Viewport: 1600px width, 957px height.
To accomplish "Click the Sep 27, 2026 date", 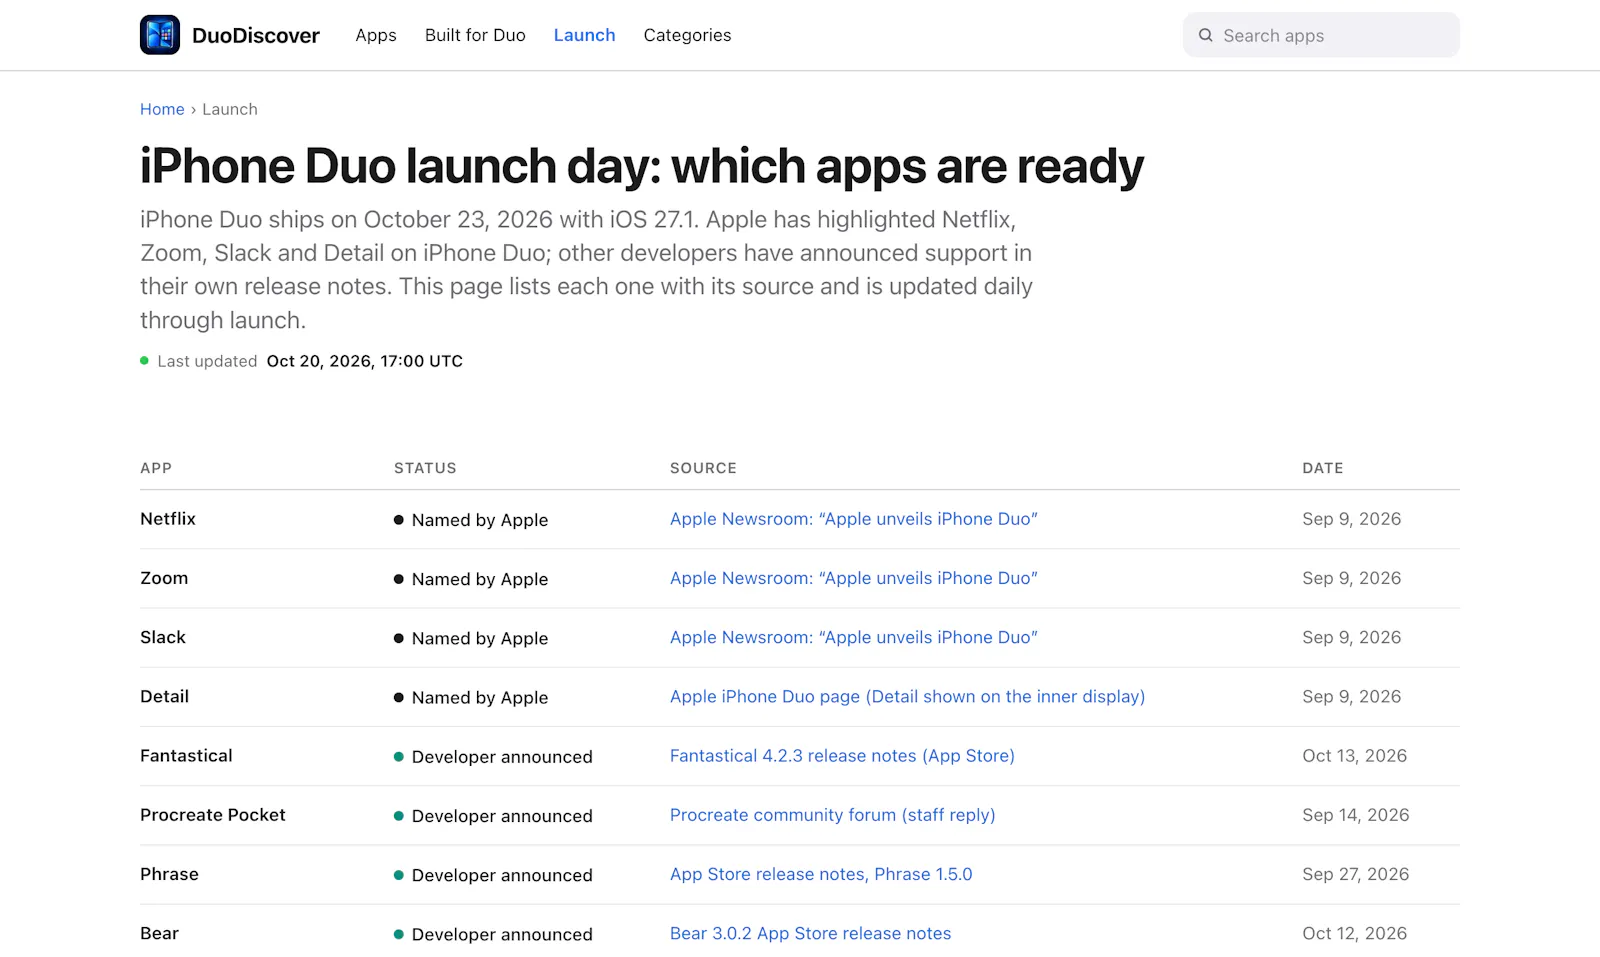I will (1356, 874).
